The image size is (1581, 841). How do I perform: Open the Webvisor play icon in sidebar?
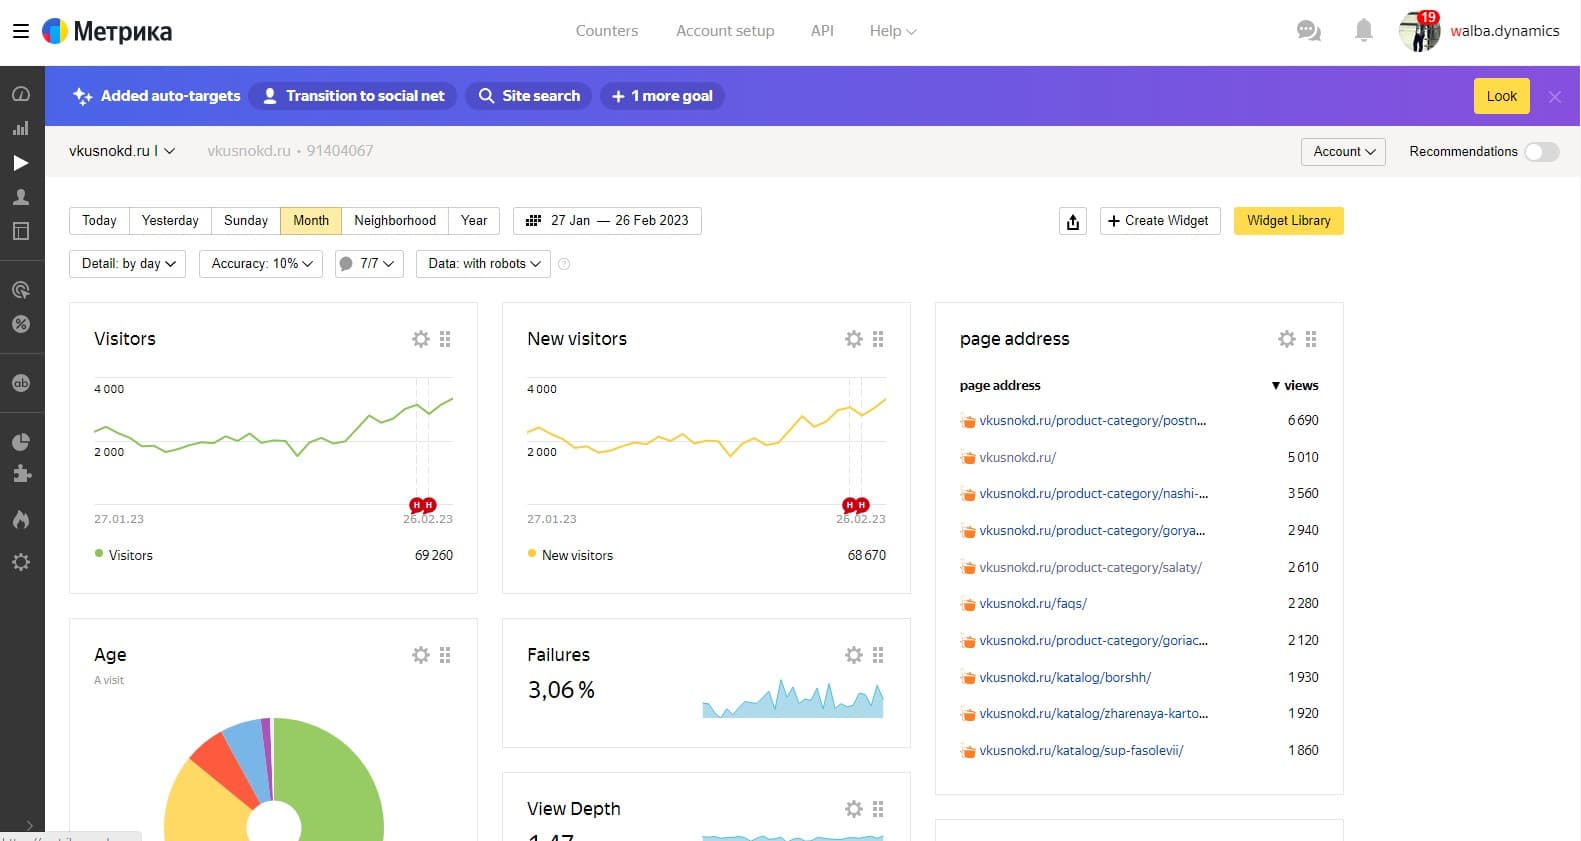(x=20, y=162)
